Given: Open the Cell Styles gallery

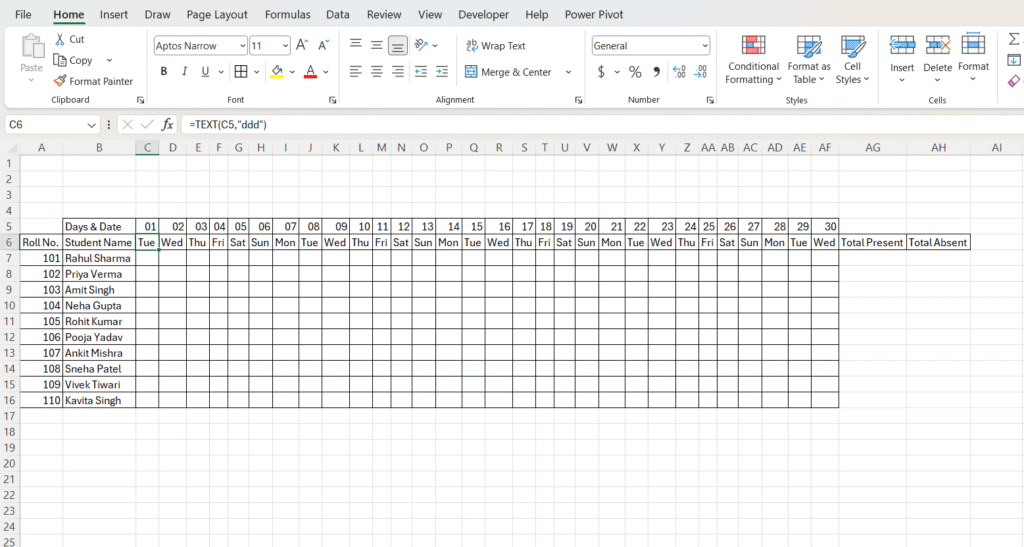Looking at the screenshot, I should point(852,60).
